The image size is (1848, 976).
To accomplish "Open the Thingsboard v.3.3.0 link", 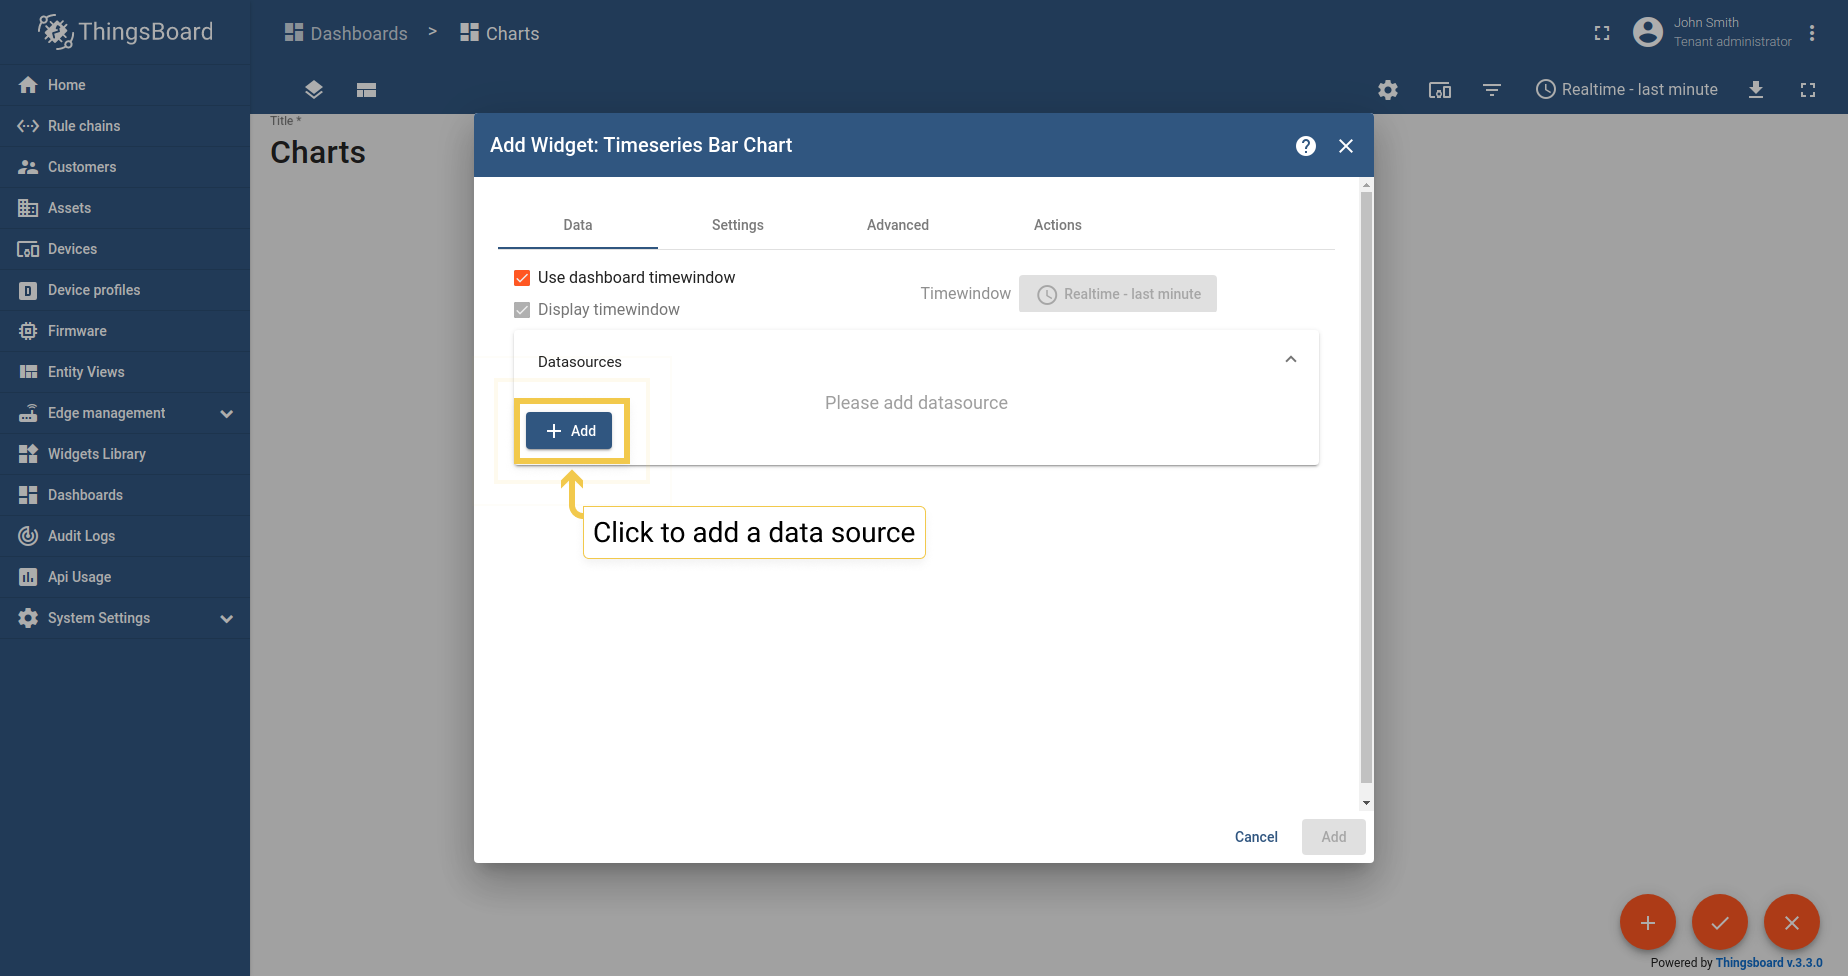I will [1771, 962].
